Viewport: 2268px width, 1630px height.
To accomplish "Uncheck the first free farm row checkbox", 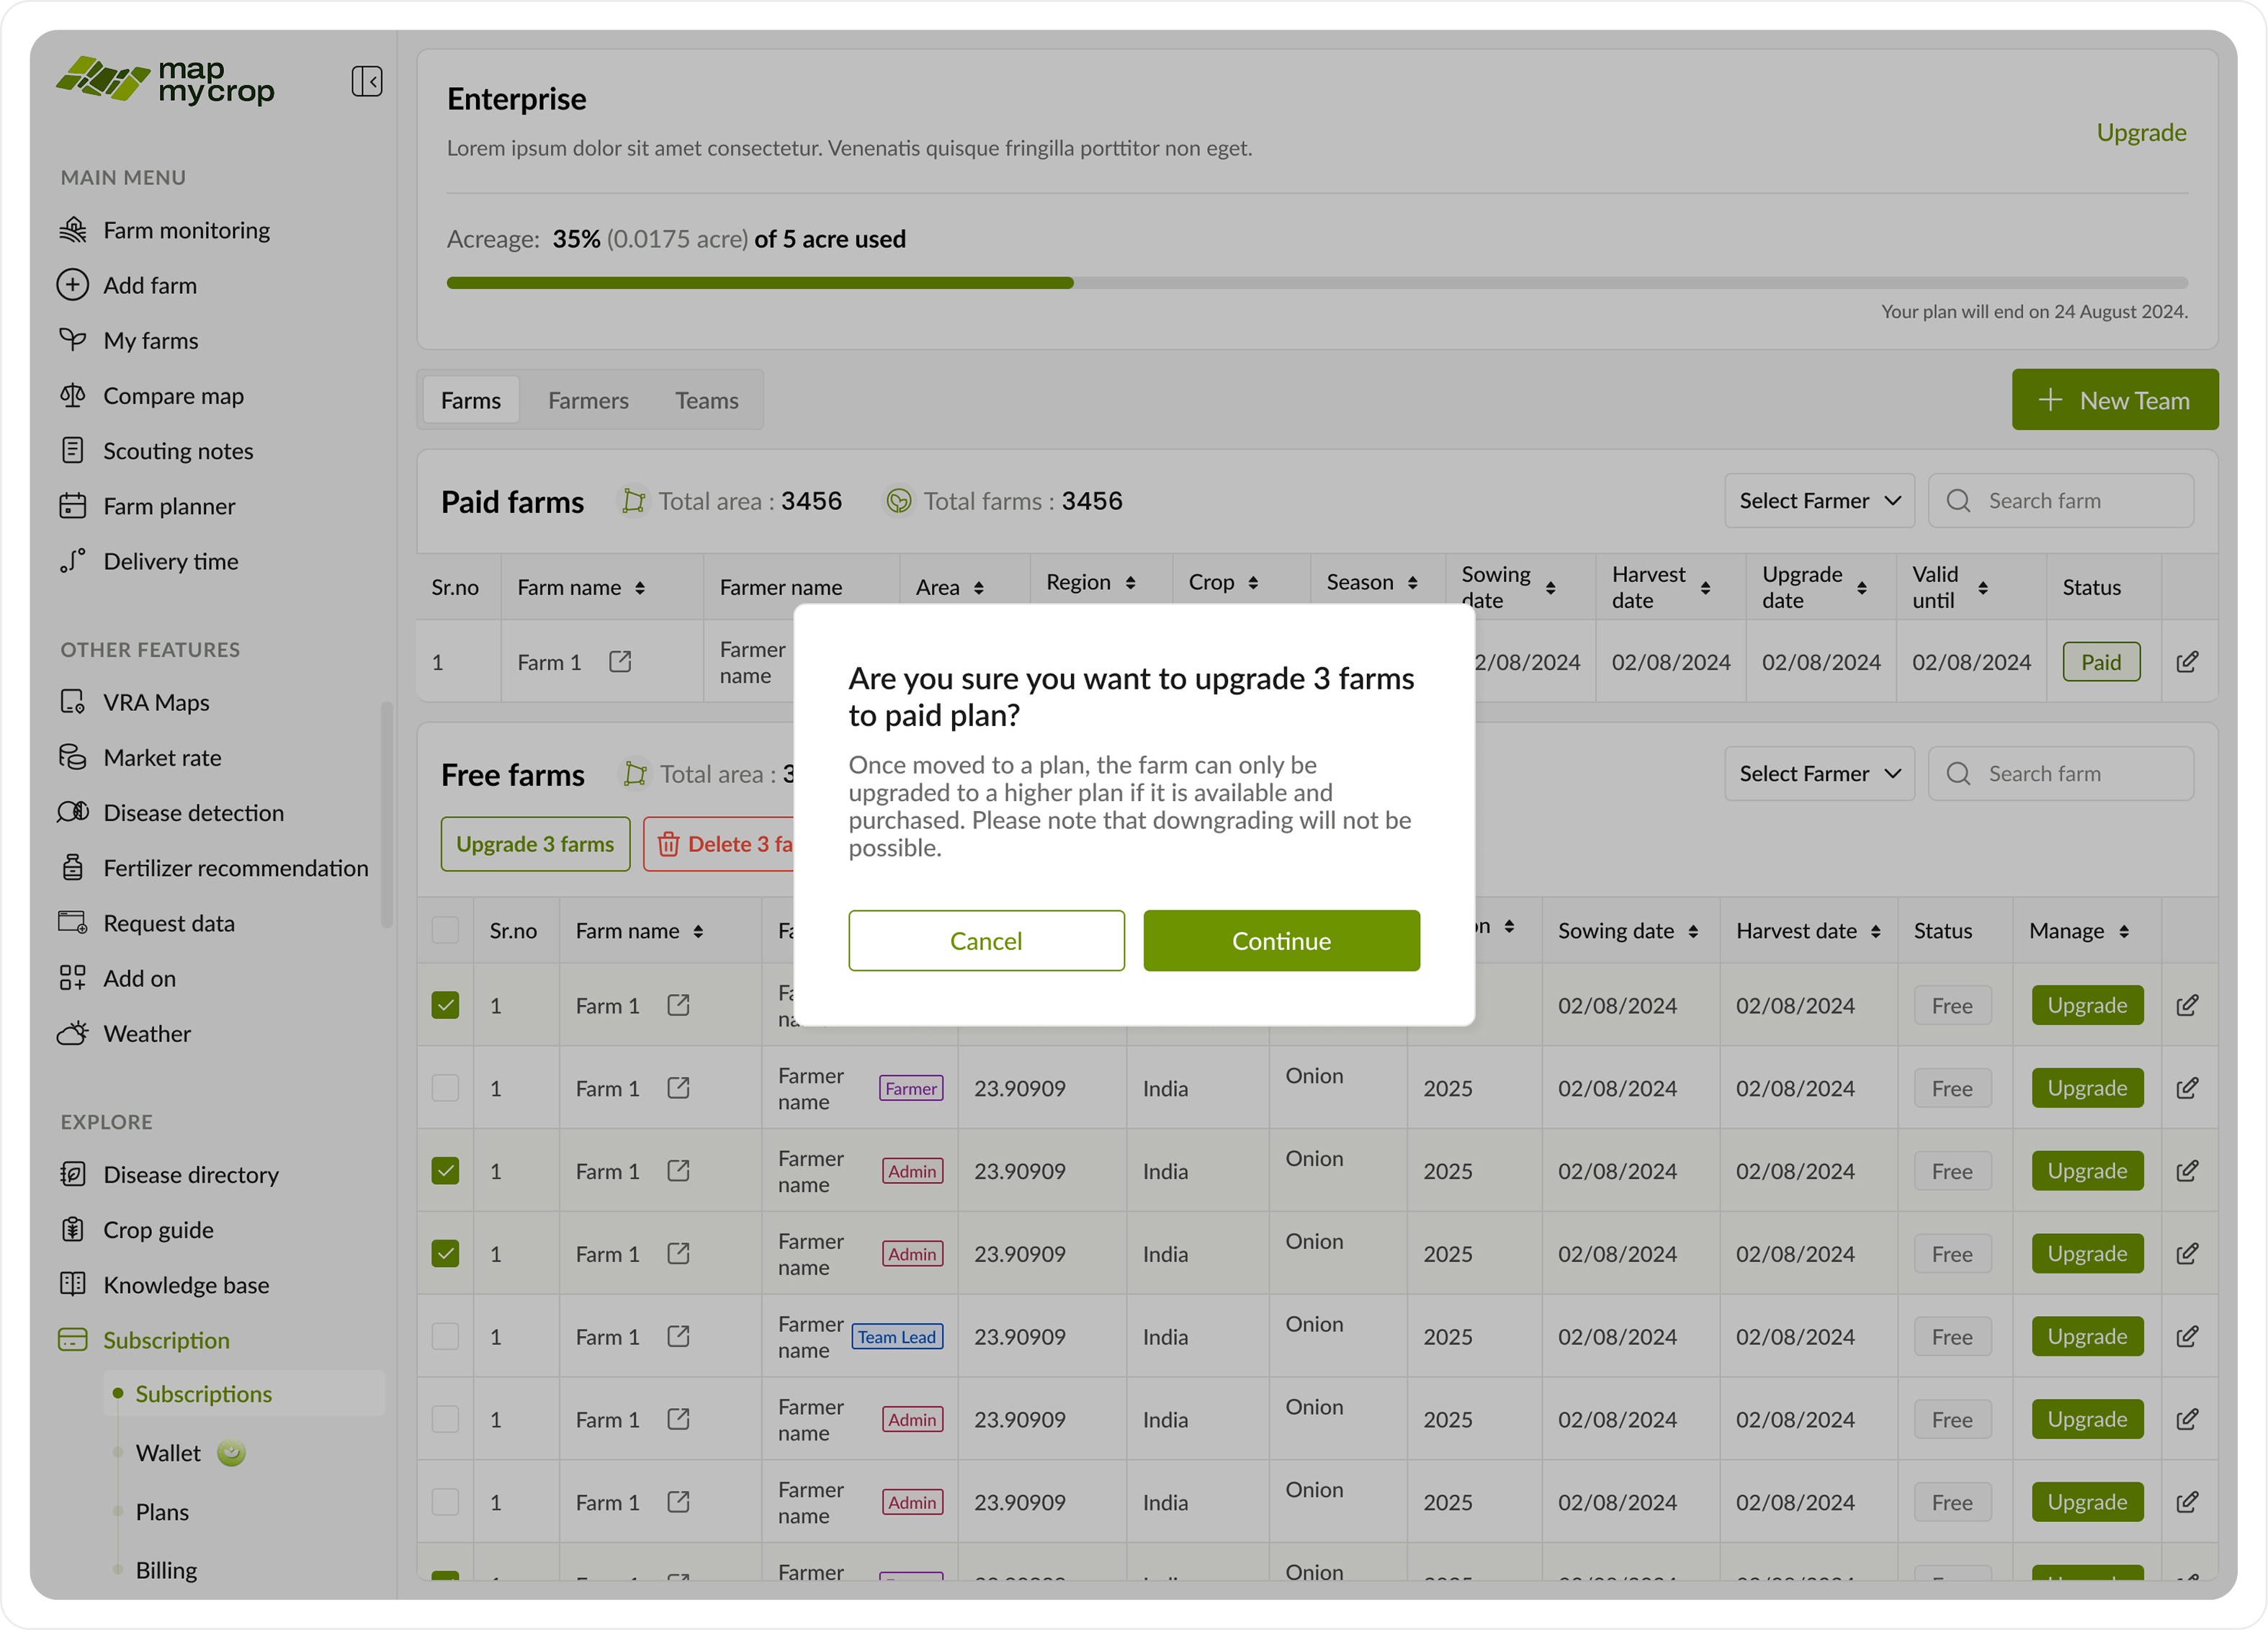I will click(x=445, y=1005).
